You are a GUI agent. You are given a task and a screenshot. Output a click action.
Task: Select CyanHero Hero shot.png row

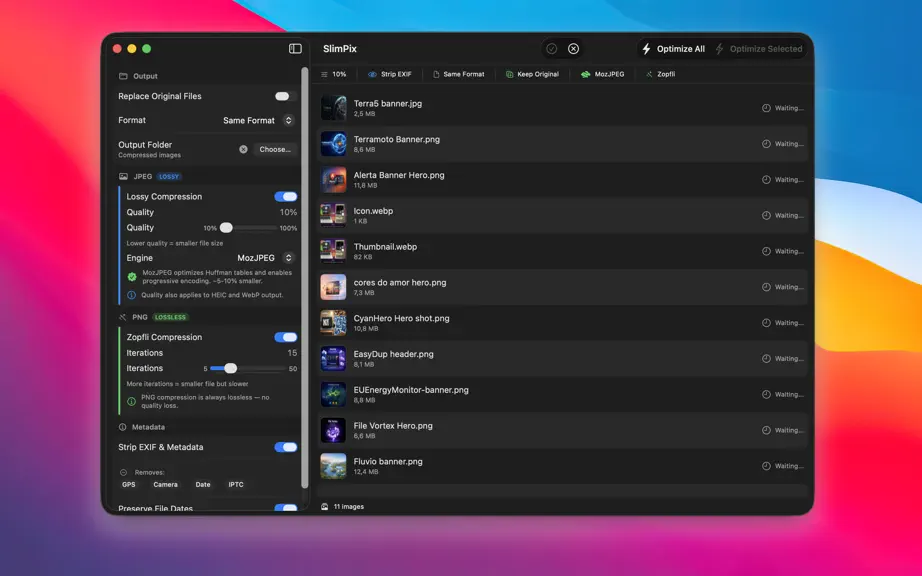tap(563, 323)
